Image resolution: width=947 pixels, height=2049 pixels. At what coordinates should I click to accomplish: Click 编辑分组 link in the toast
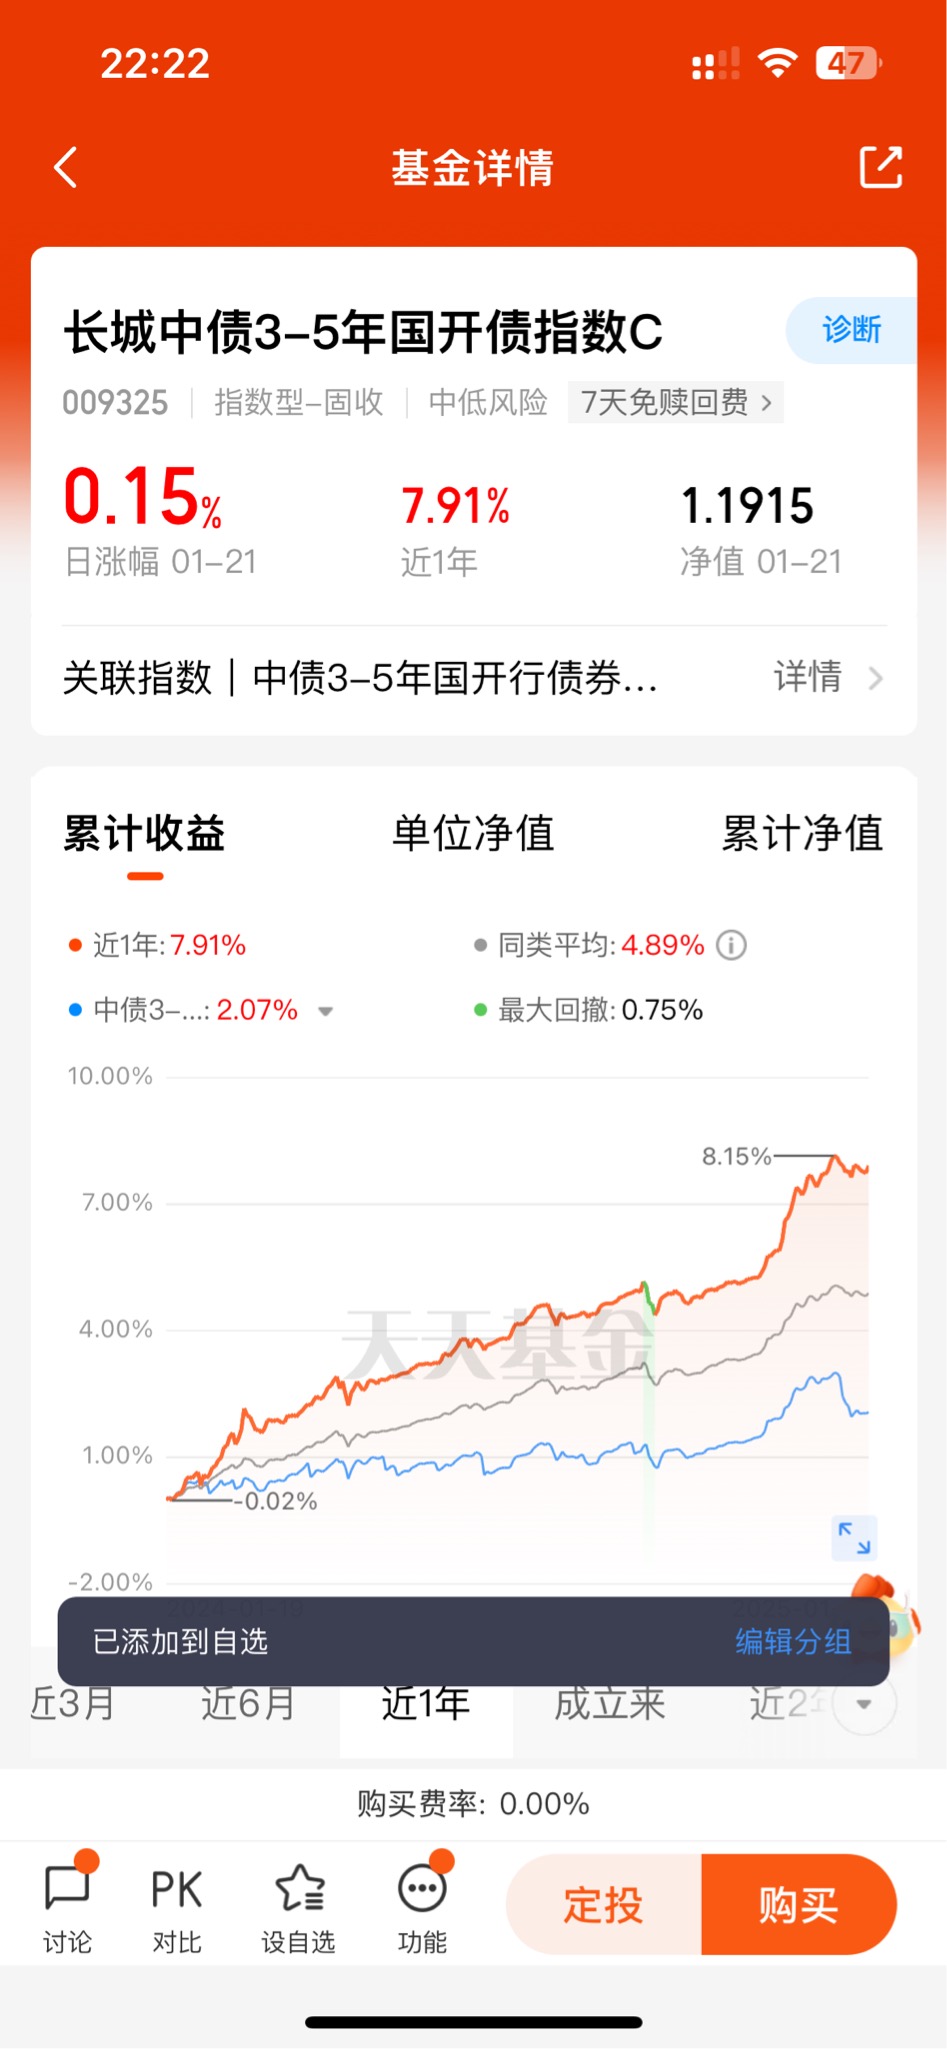793,1642
